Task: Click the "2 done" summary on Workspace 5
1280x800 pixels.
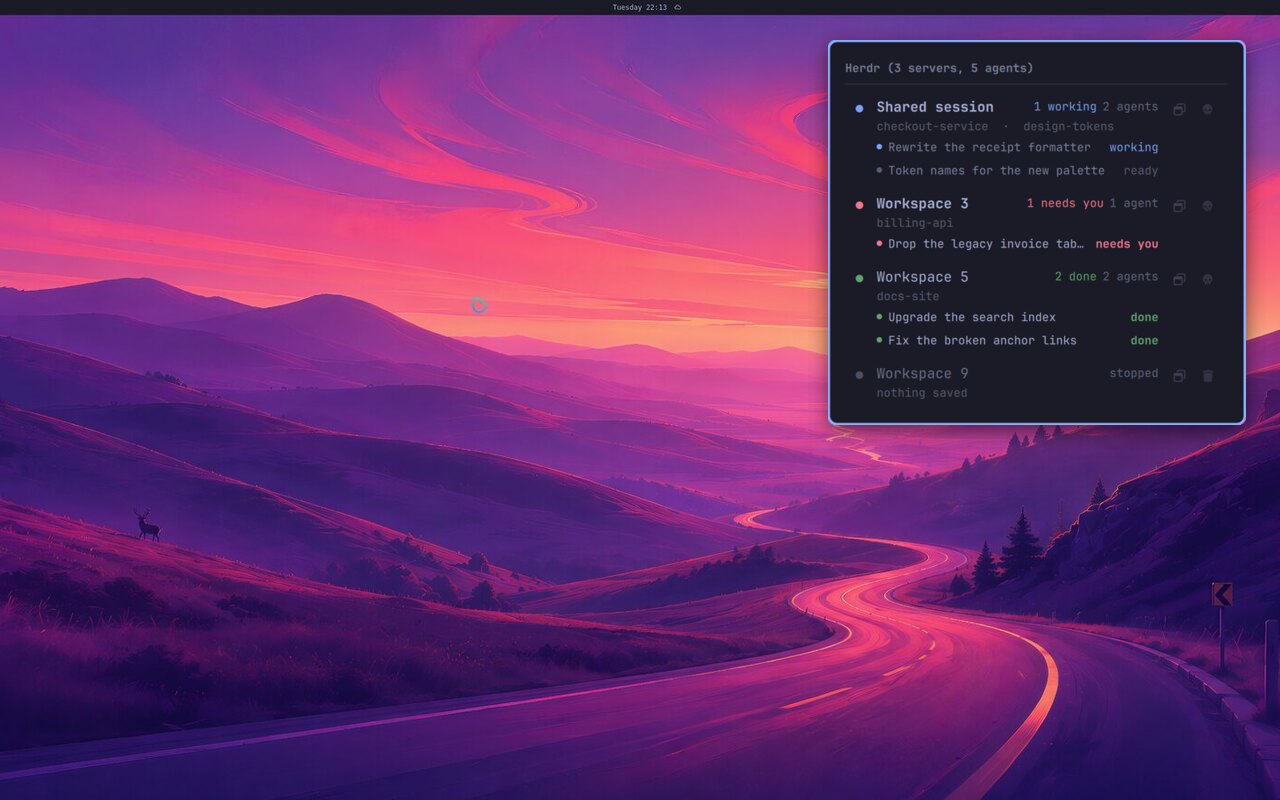Action: point(1076,277)
